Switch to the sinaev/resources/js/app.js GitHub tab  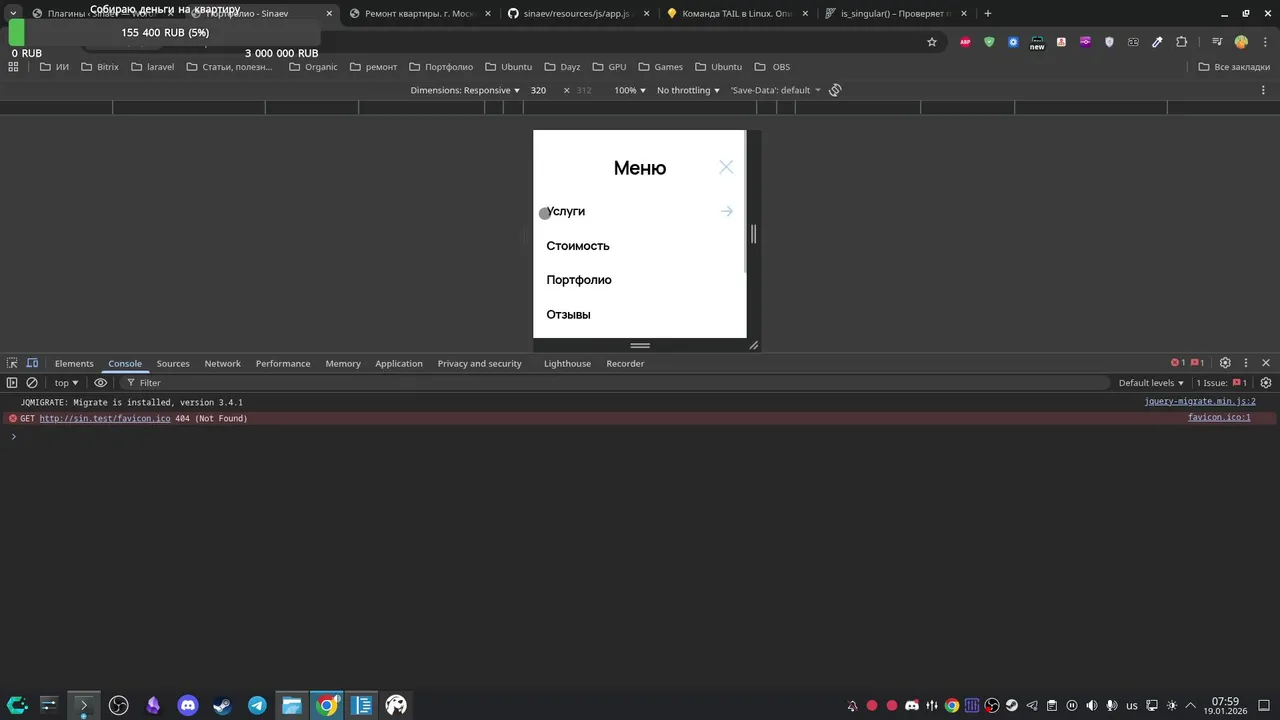pyautogui.click(x=576, y=14)
